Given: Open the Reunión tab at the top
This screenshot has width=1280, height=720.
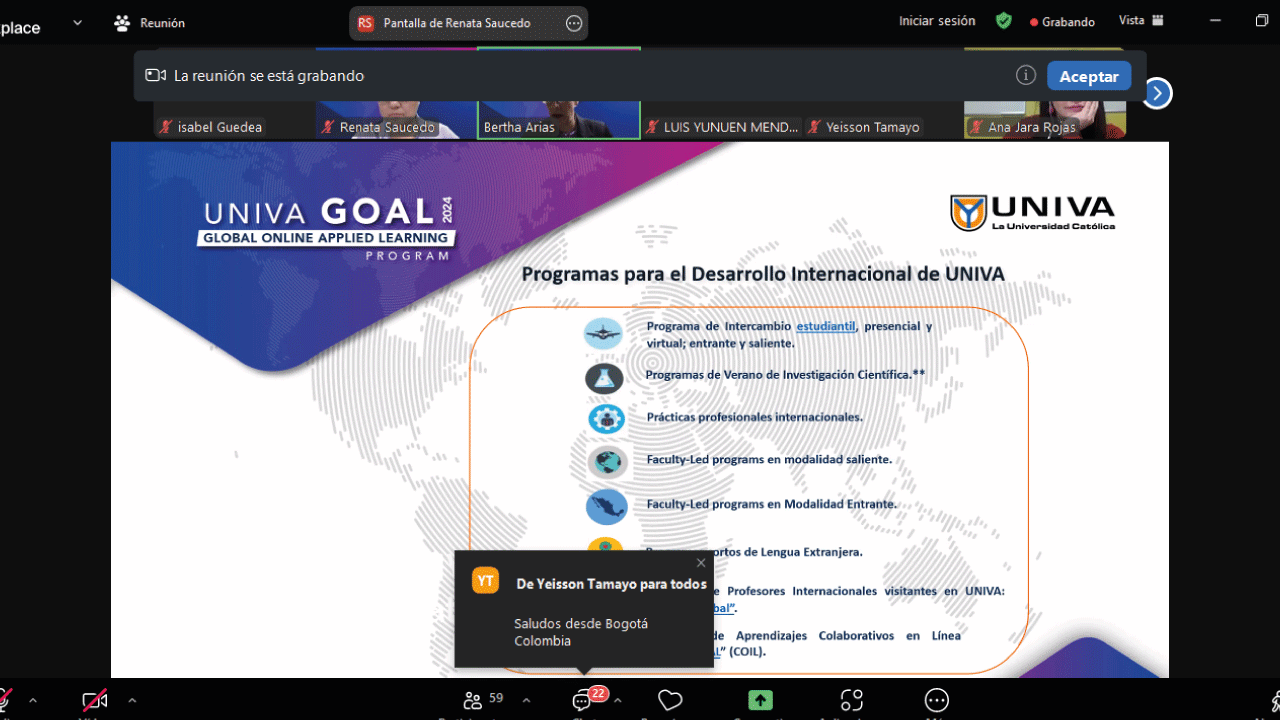Looking at the screenshot, I should point(150,23).
